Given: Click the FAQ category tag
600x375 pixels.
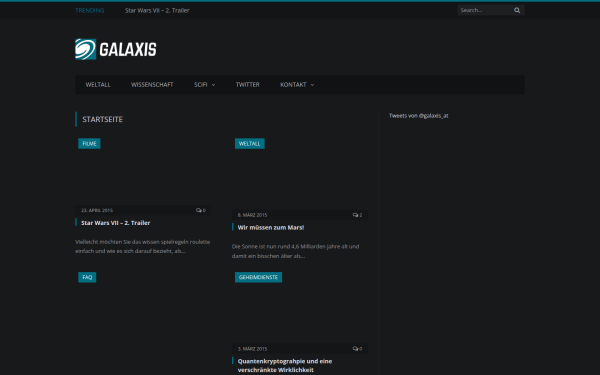Looking at the screenshot, I should click(x=87, y=277).
